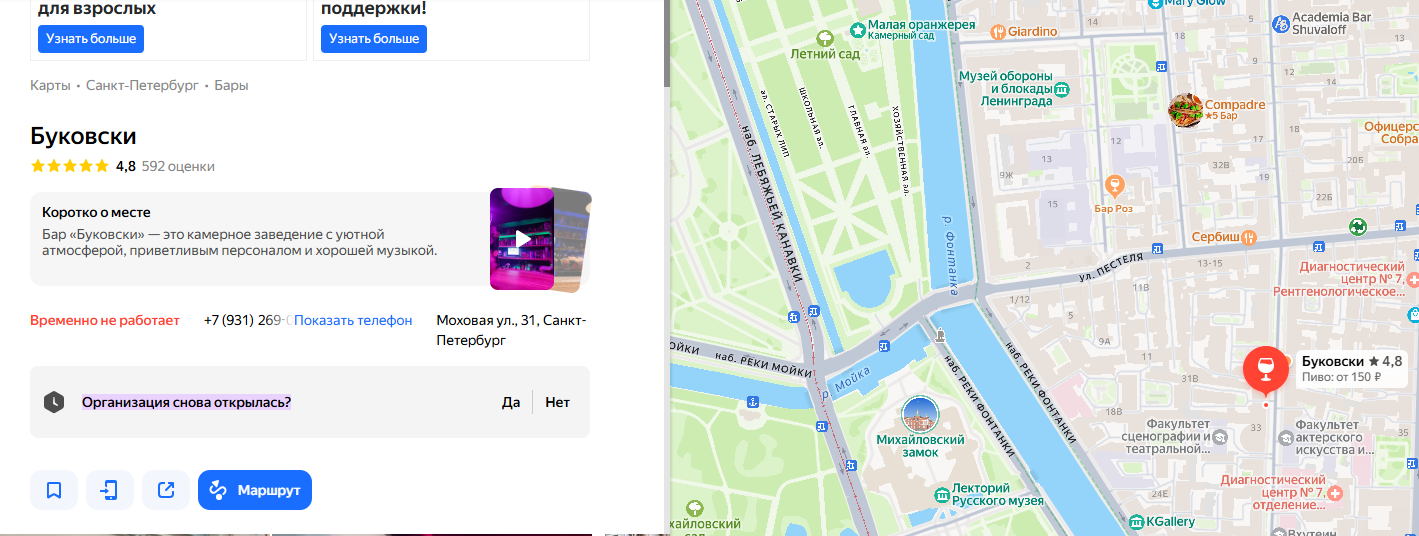Click the Буковски title heading
Image resolution: width=1419 pixels, height=536 pixels.
pos(83,136)
